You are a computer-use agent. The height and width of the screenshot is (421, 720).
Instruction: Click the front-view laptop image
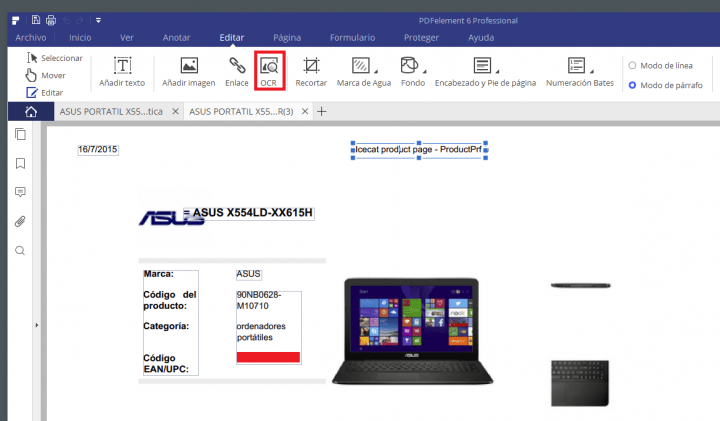click(x=412, y=331)
